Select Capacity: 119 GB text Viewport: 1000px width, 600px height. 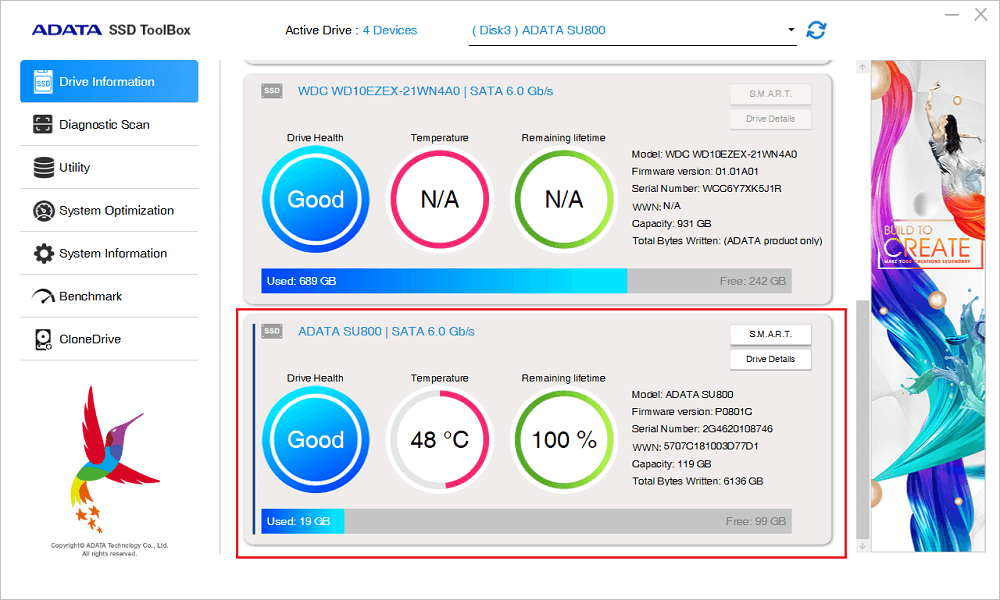coord(672,464)
